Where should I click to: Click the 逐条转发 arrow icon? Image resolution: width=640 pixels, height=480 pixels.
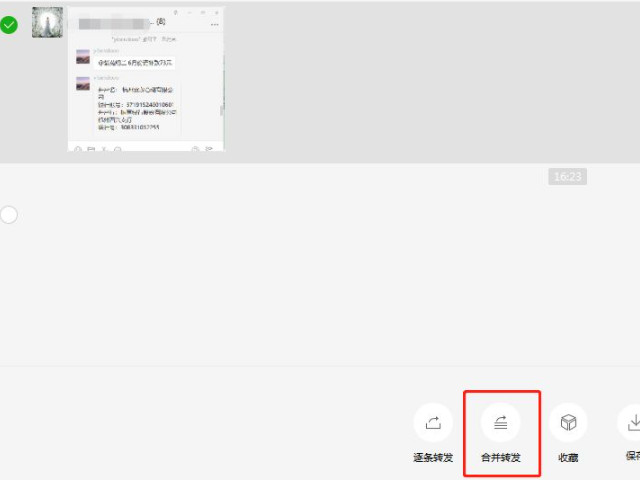pyautogui.click(x=433, y=423)
